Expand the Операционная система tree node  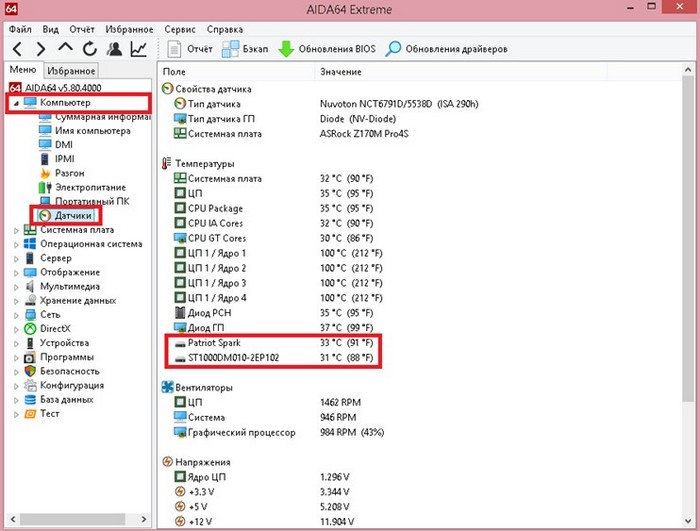pyautogui.click(x=15, y=244)
